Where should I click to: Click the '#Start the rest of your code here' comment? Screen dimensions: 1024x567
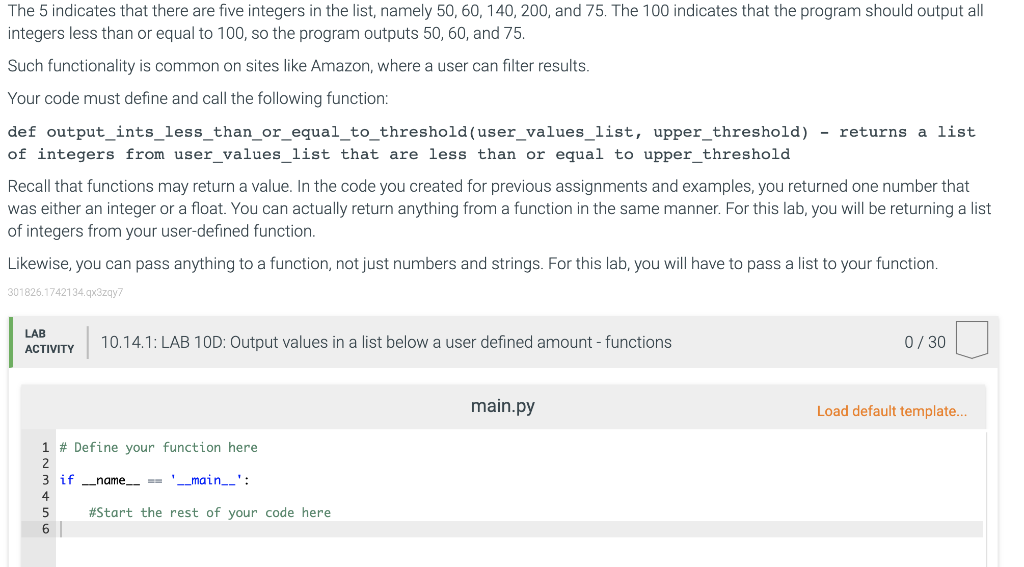pos(210,513)
